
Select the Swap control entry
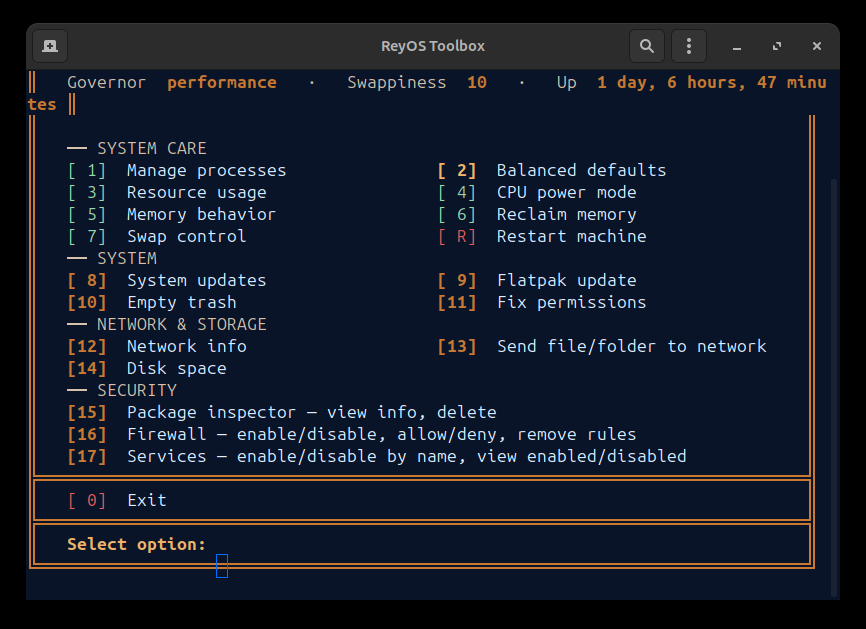[x=157, y=236]
